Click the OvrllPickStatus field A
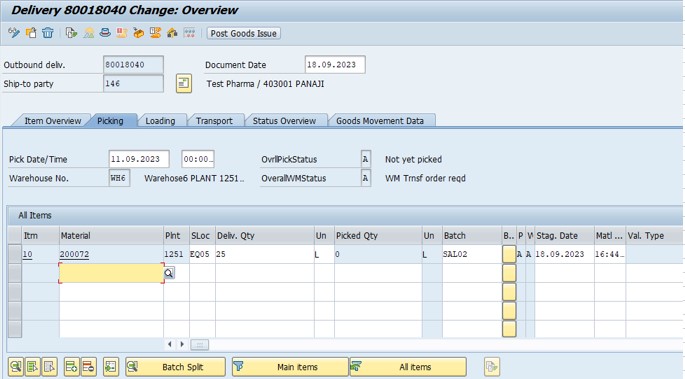 [366, 159]
